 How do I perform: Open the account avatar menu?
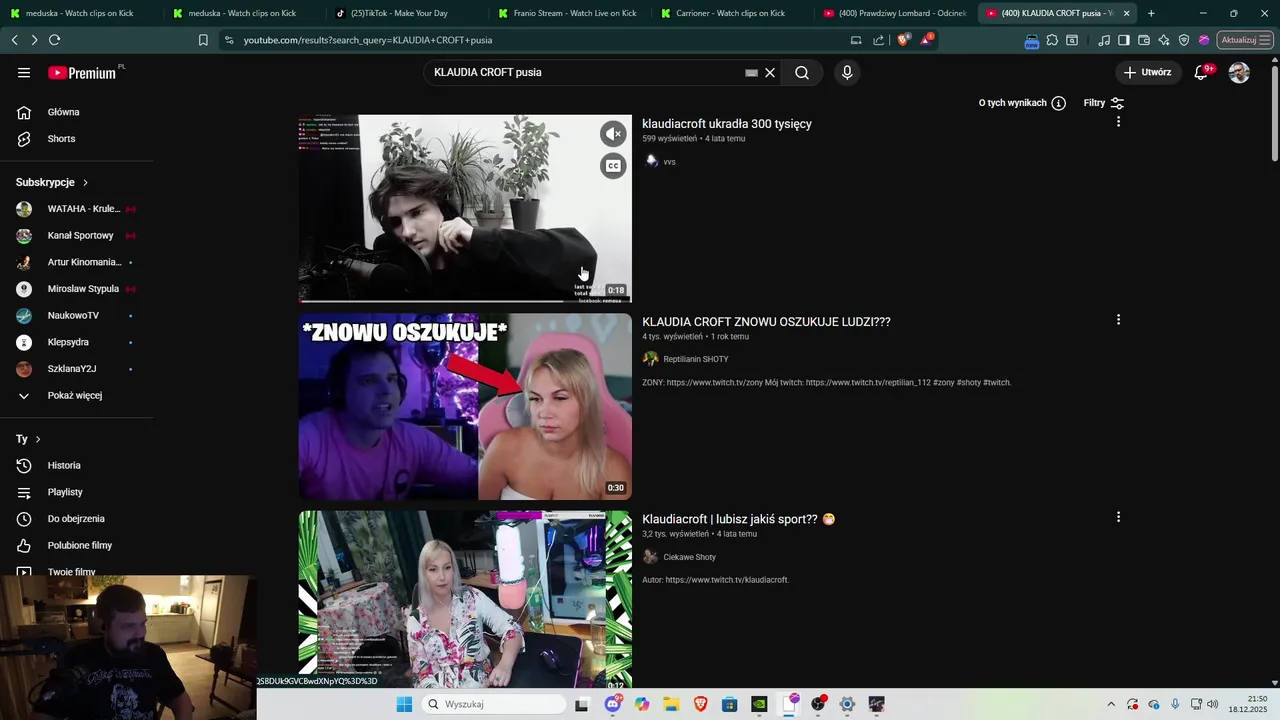pos(1239,72)
